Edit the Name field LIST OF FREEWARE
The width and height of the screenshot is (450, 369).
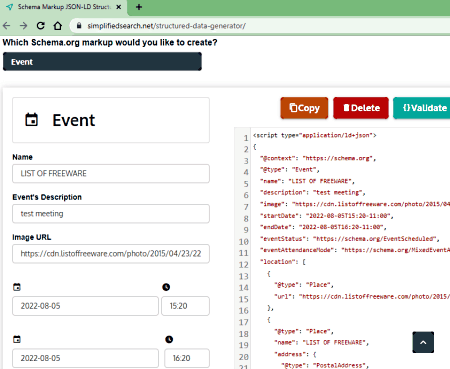coord(111,173)
